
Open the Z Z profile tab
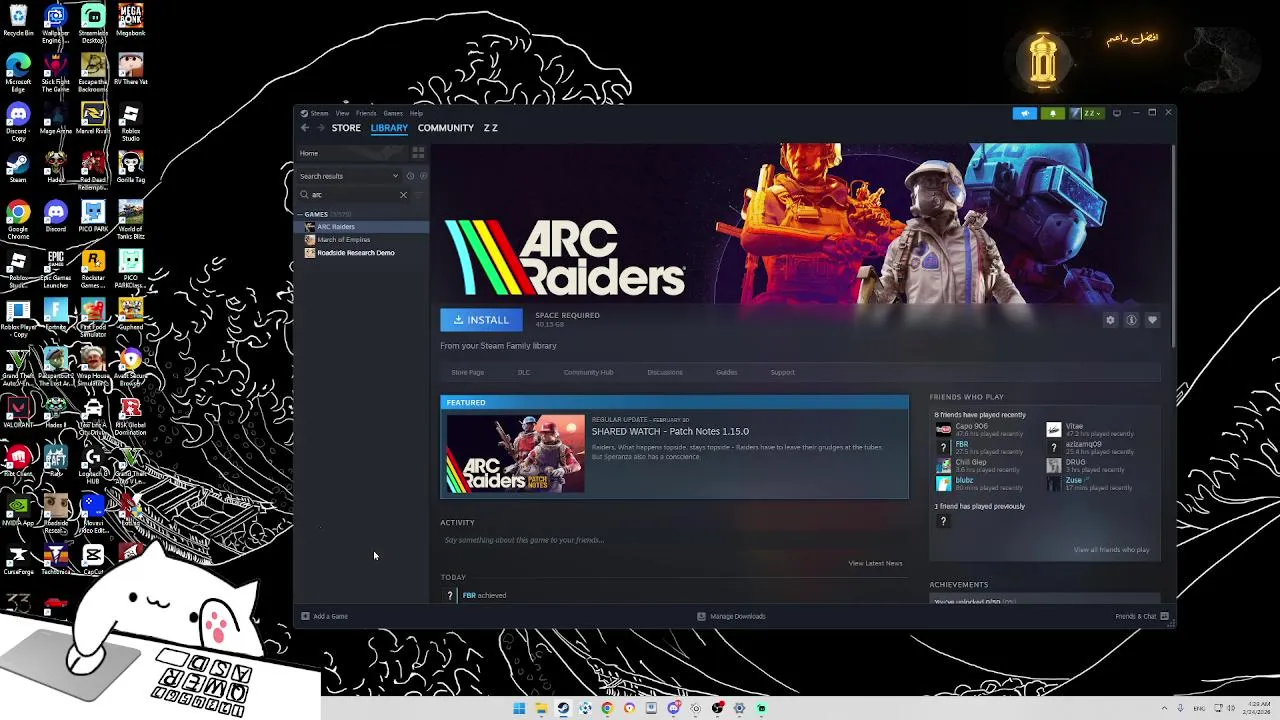point(490,128)
